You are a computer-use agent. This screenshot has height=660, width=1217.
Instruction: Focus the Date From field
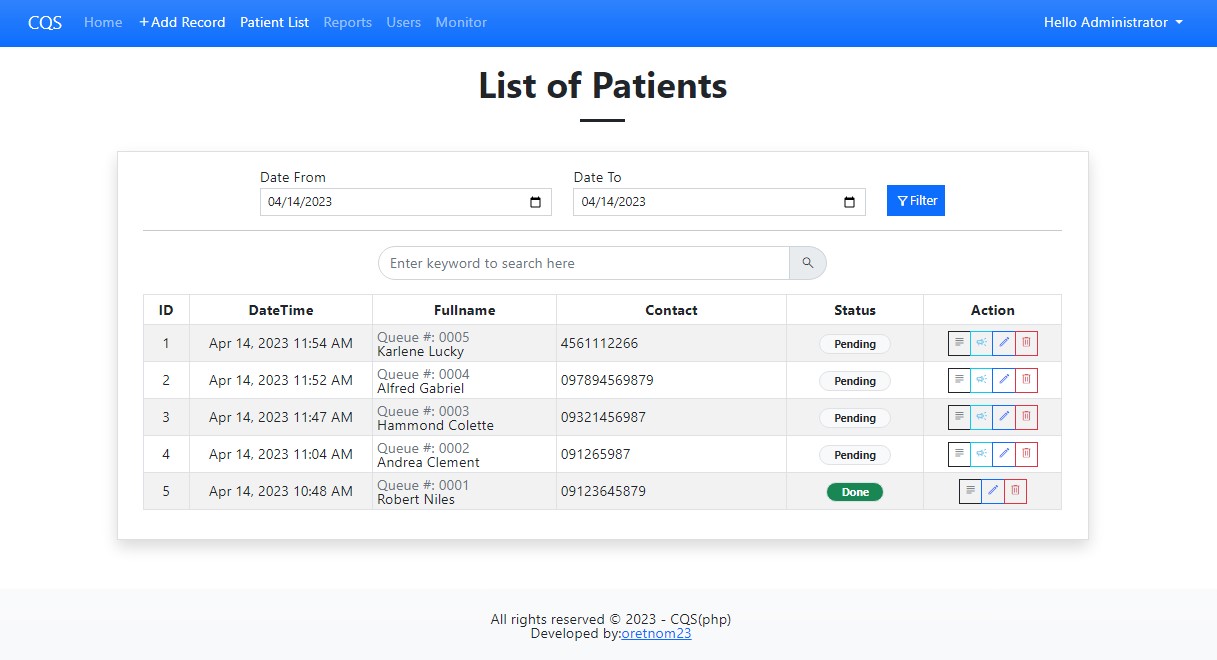[406, 202]
